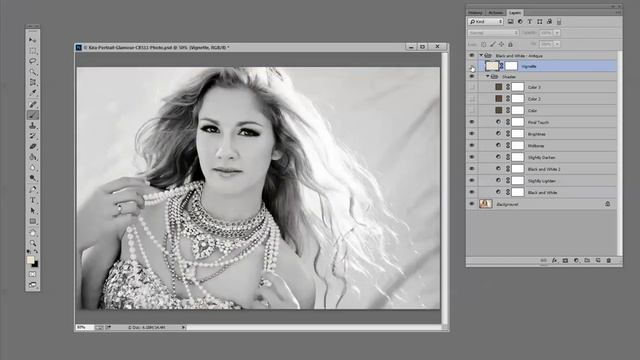Viewport: 640px width, 360px height.
Task: Click the Color 2 layer fill swatch
Action: coord(499,98)
